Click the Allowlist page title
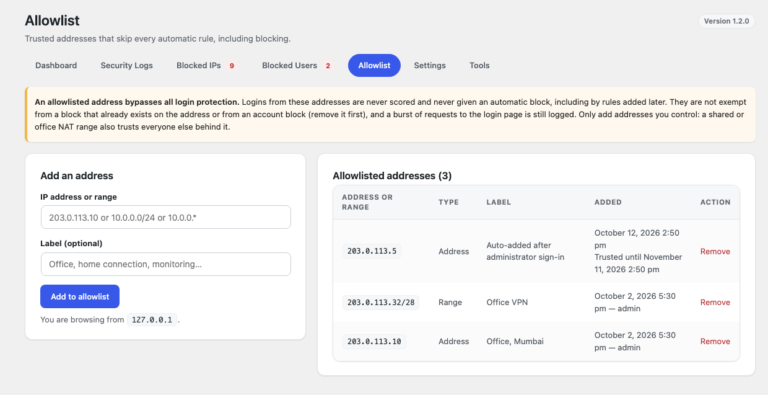768x395 pixels. (52, 21)
